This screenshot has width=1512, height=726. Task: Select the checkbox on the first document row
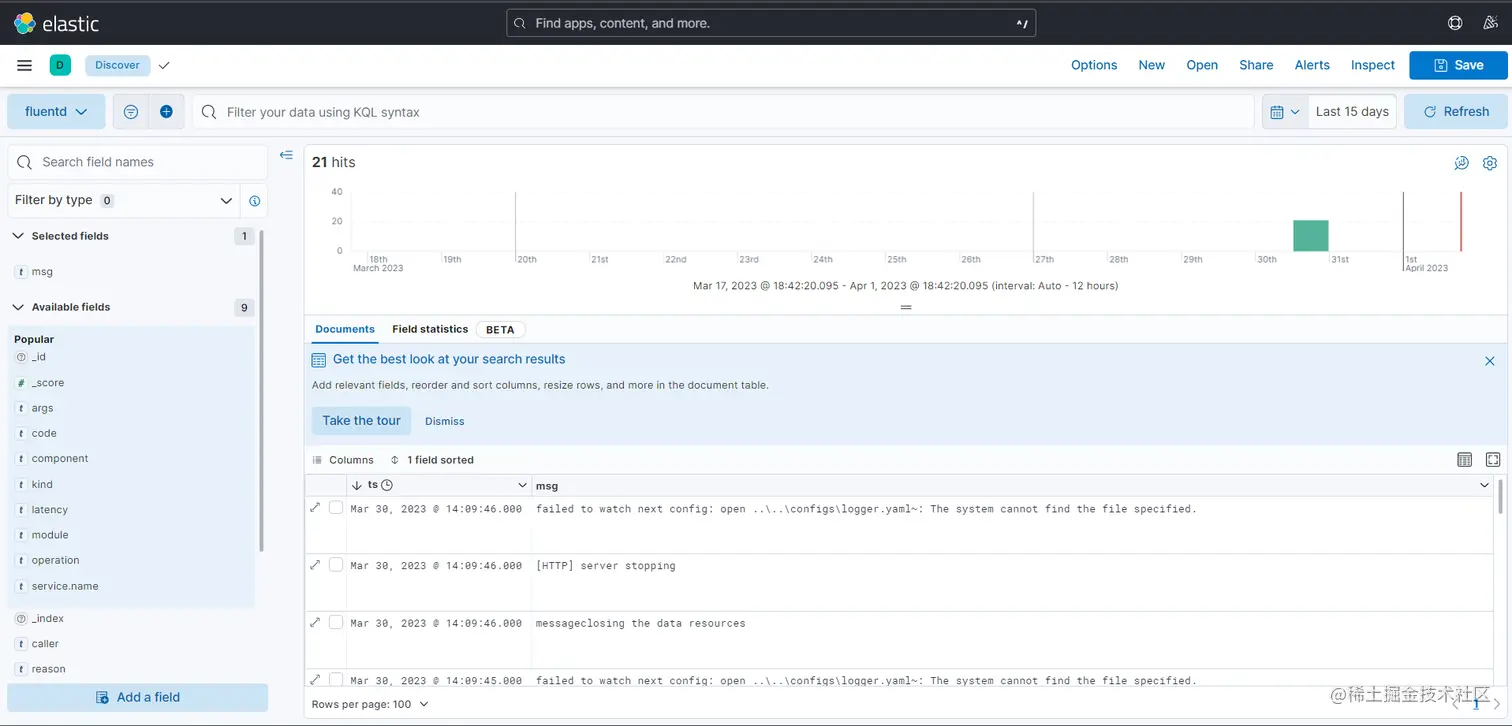[336, 508]
